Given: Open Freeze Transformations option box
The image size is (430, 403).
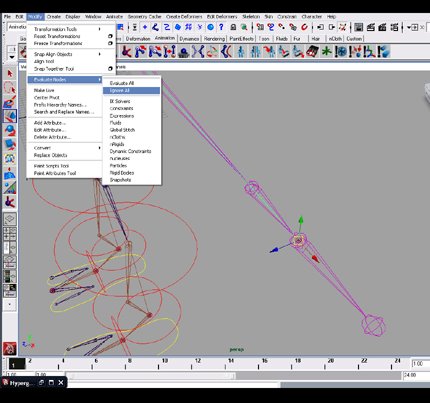Looking at the screenshot, I should (110, 43).
